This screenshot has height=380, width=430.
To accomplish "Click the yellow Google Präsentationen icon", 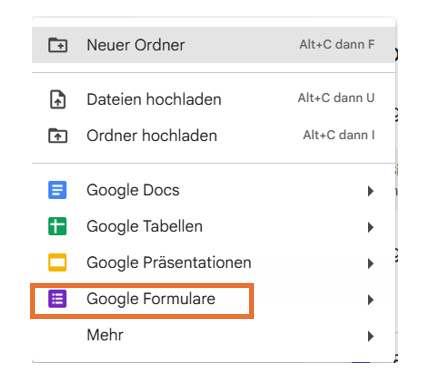I will click(57, 262).
